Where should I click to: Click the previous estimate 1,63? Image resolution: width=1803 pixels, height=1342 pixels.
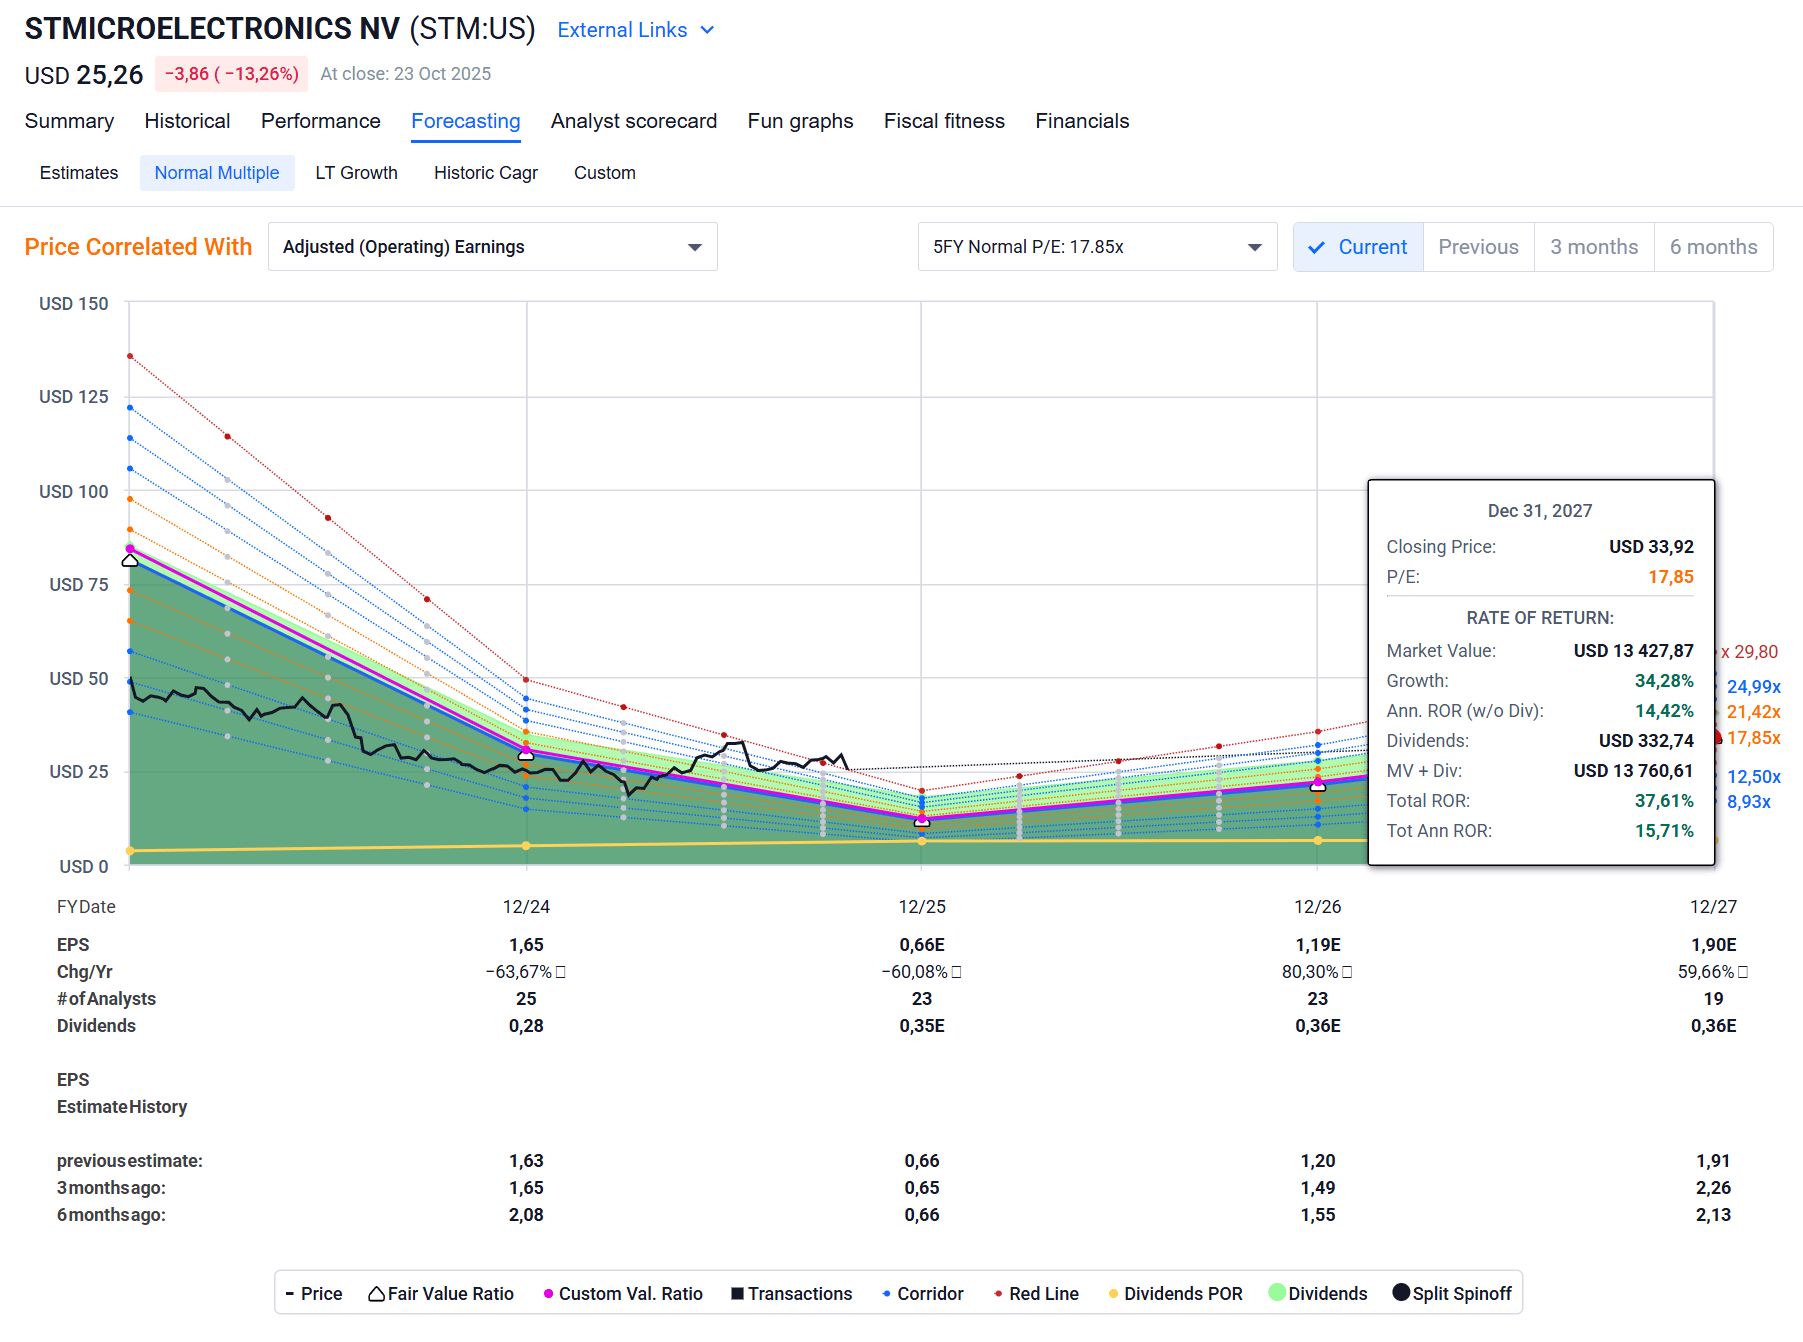(526, 1161)
